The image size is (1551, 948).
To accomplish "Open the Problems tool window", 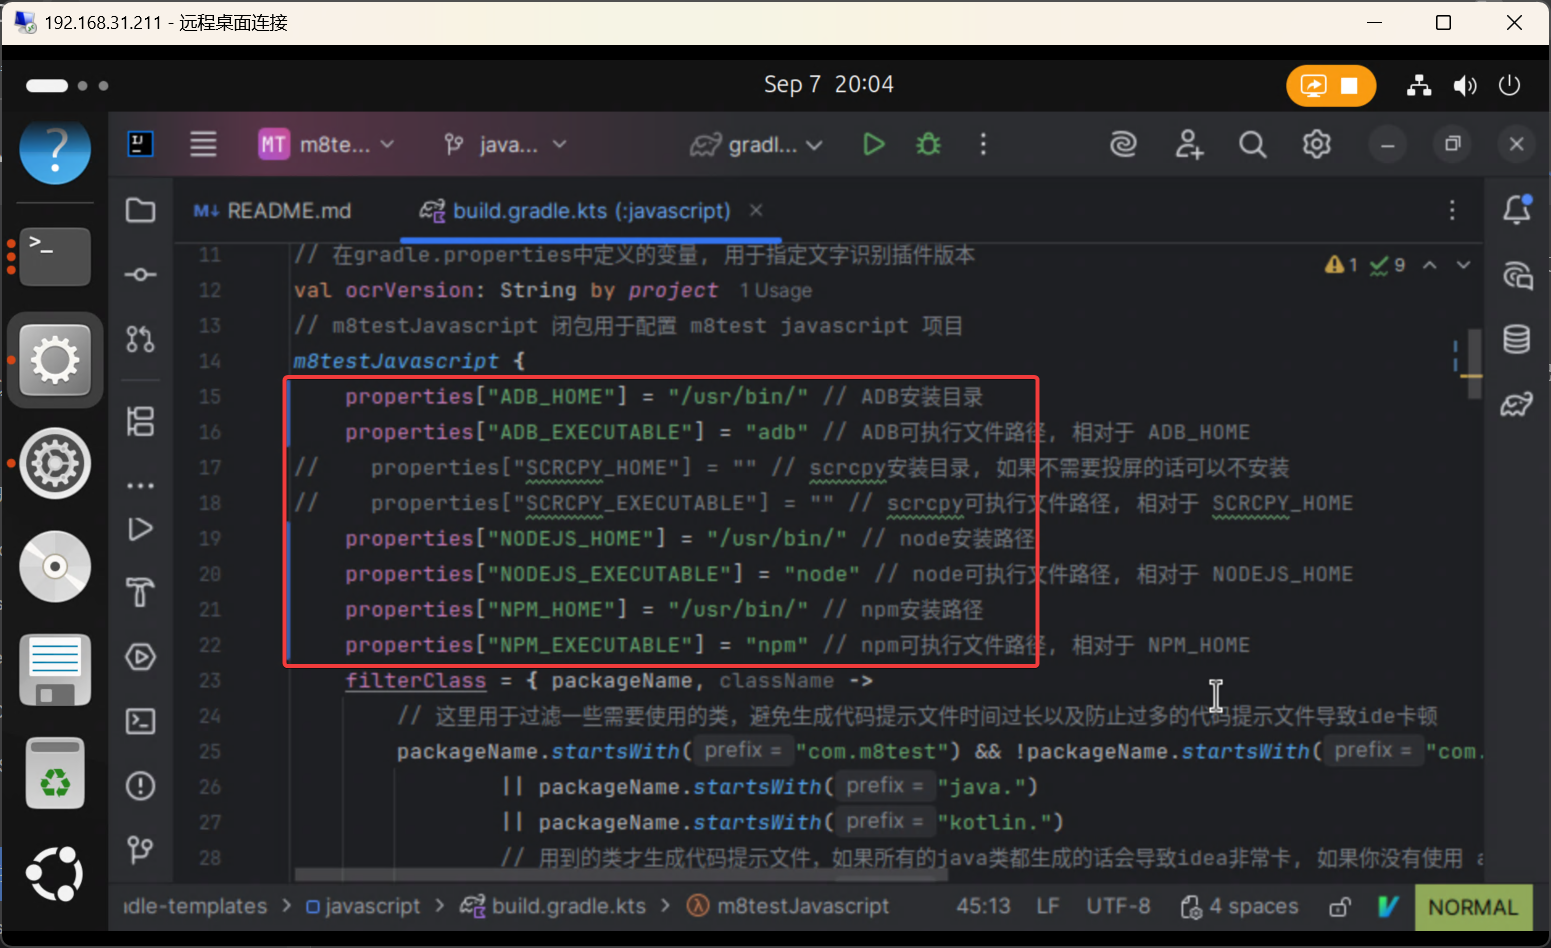I will tap(140, 785).
